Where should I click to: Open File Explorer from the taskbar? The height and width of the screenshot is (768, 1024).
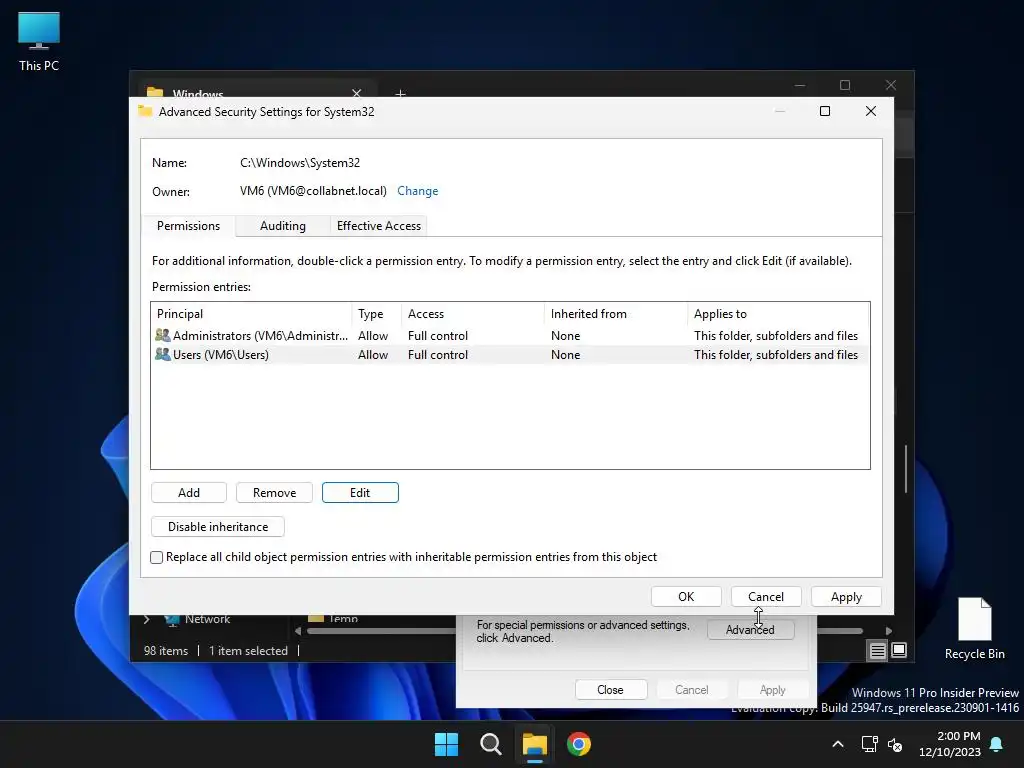pyautogui.click(x=534, y=744)
